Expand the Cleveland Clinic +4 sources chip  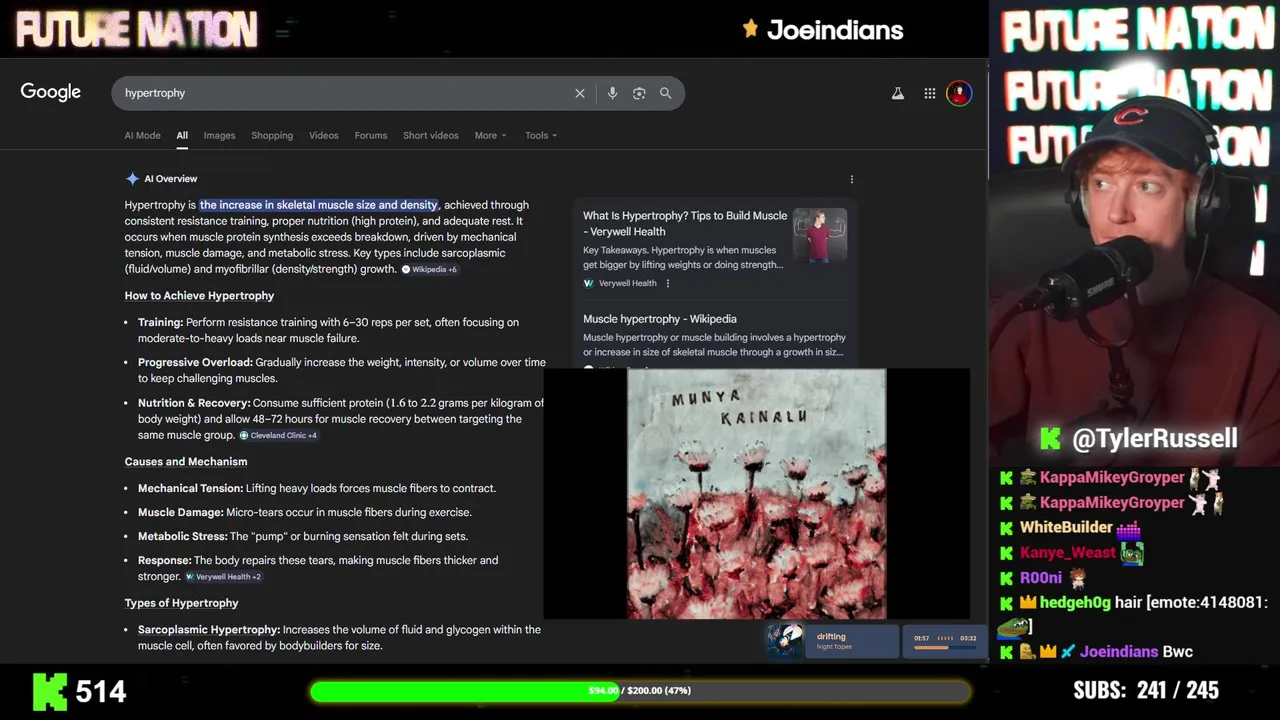[278, 435]
